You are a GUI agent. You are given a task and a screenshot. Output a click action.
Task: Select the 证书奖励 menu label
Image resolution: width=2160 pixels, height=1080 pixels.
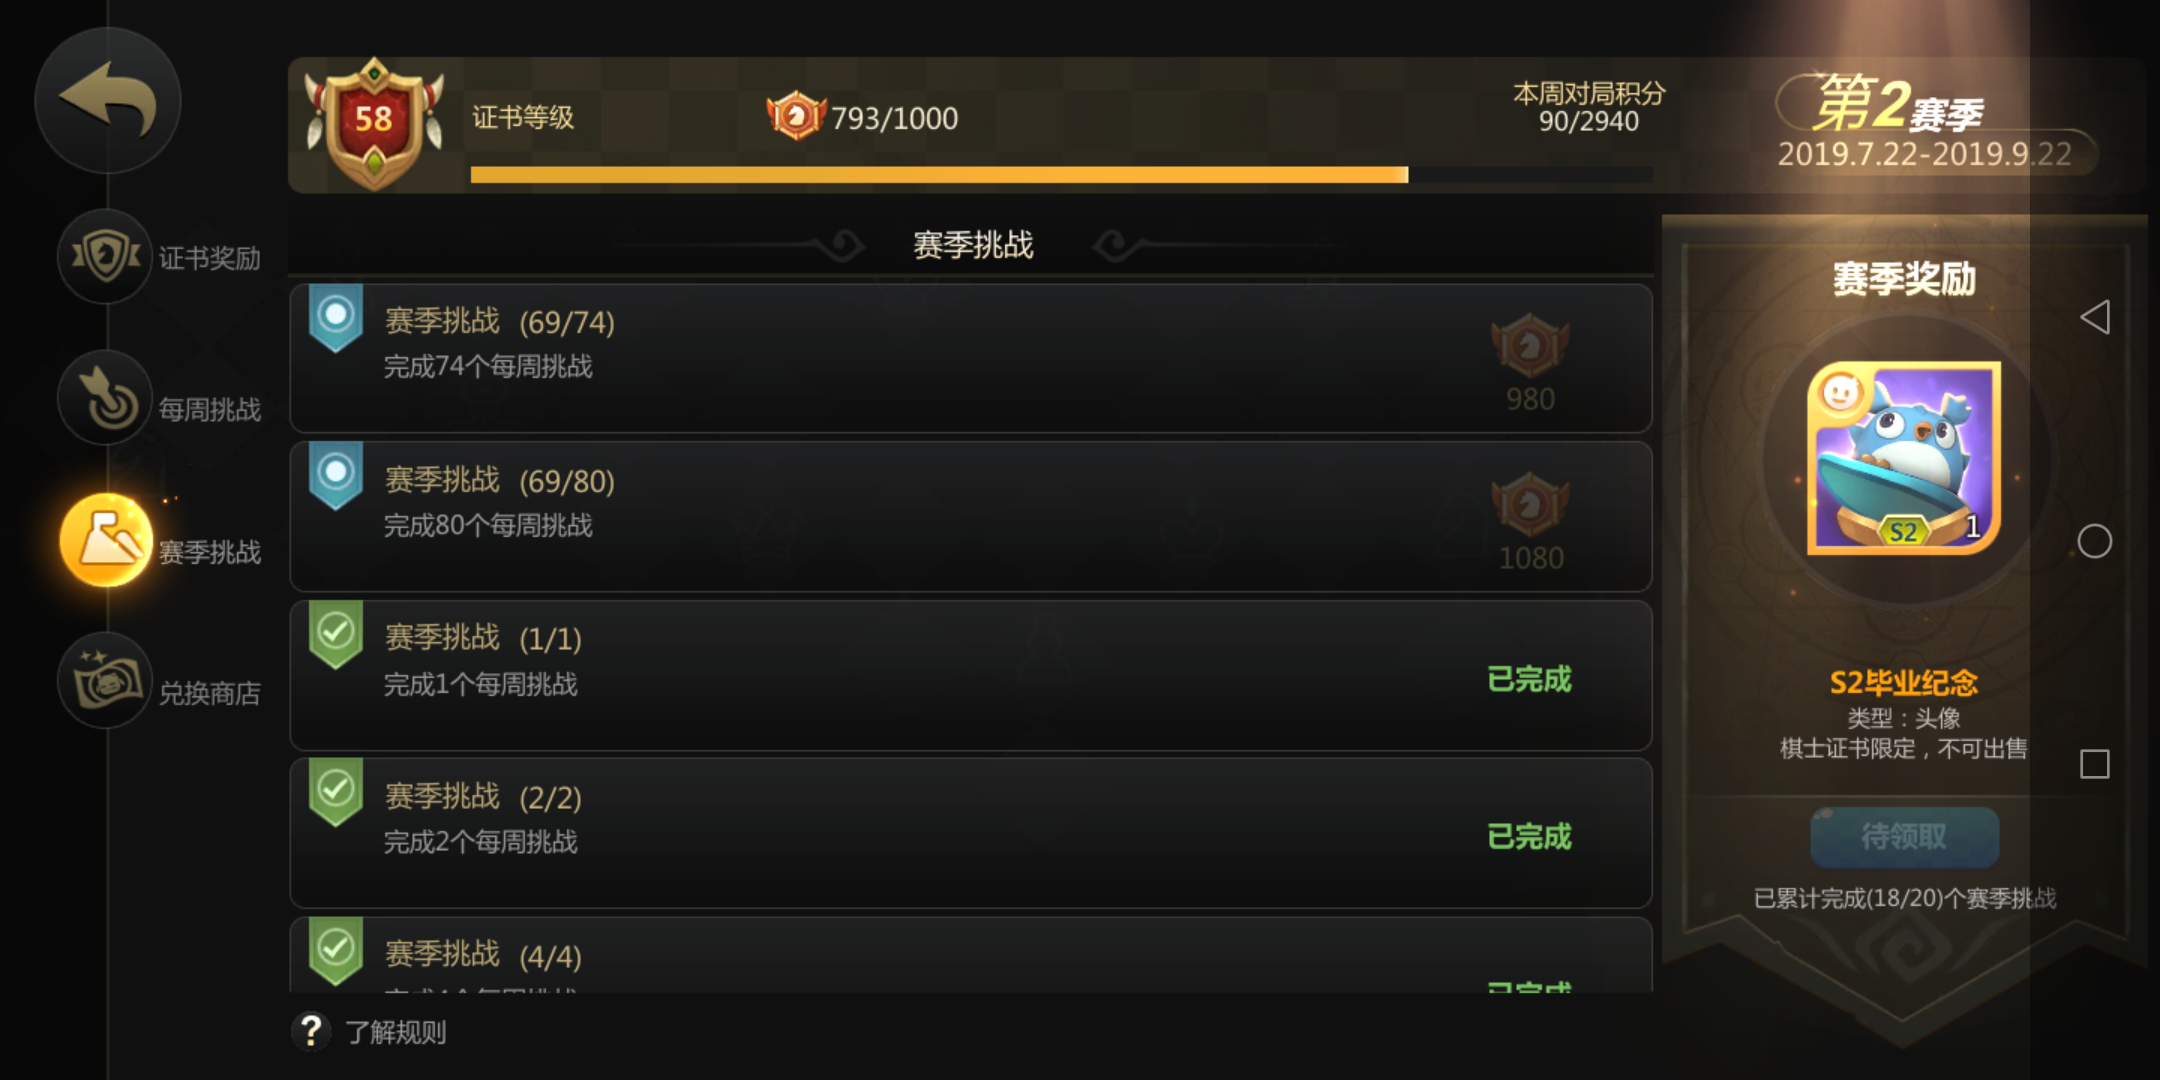(x=210, y=258)
